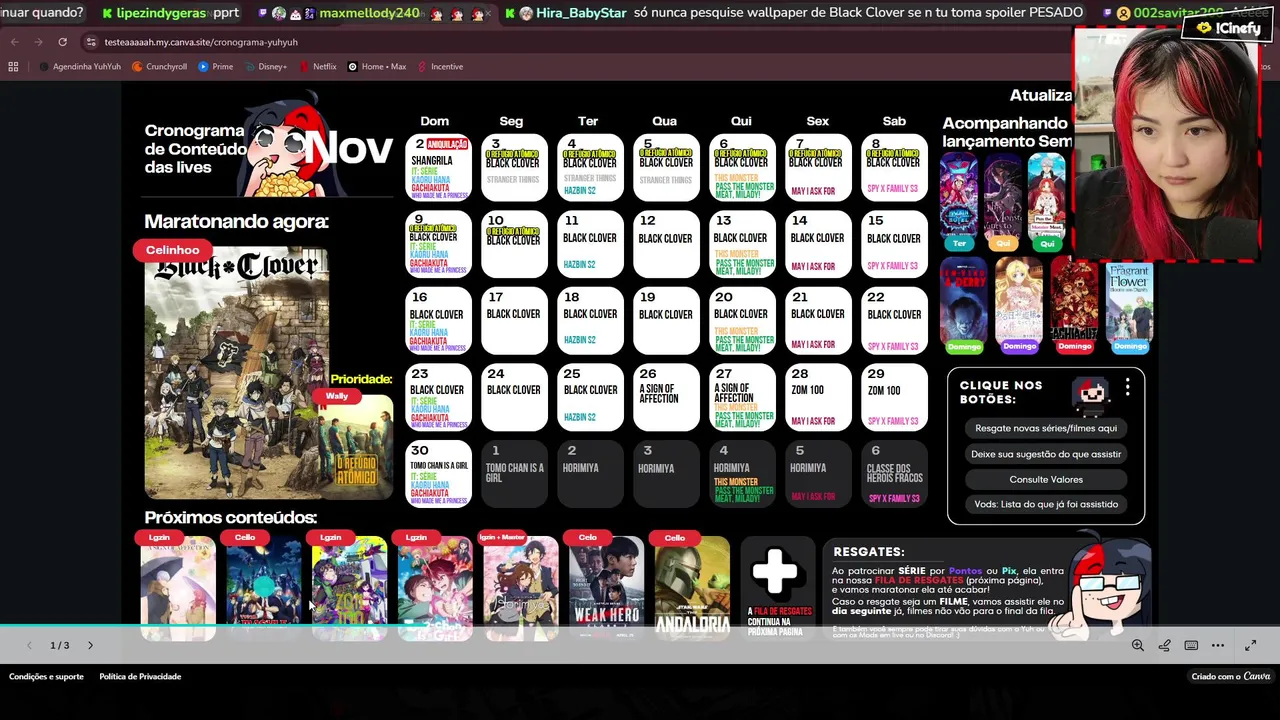The width and height of the screenshot is (1280, 720).
Task: Click the Wally red tag
Action: (337, 396)
